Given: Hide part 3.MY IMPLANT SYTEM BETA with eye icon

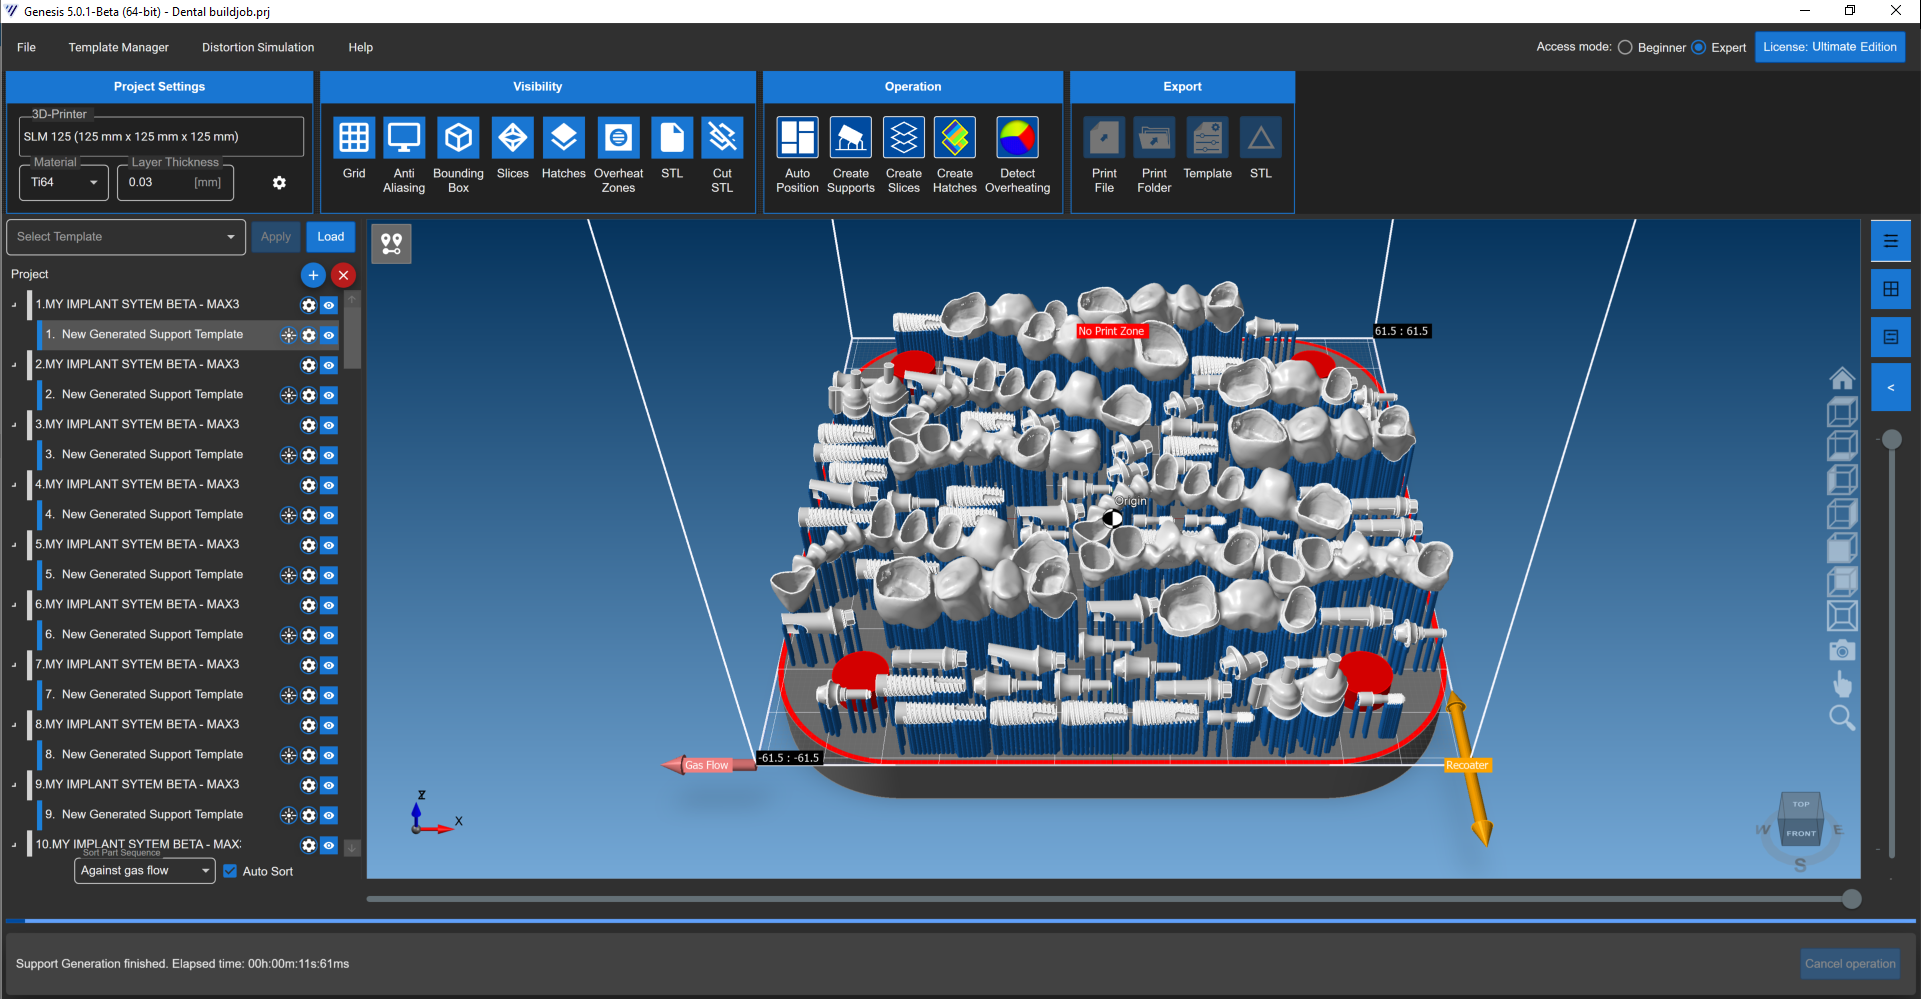Looking at the screenshot, I should (329, 425).
